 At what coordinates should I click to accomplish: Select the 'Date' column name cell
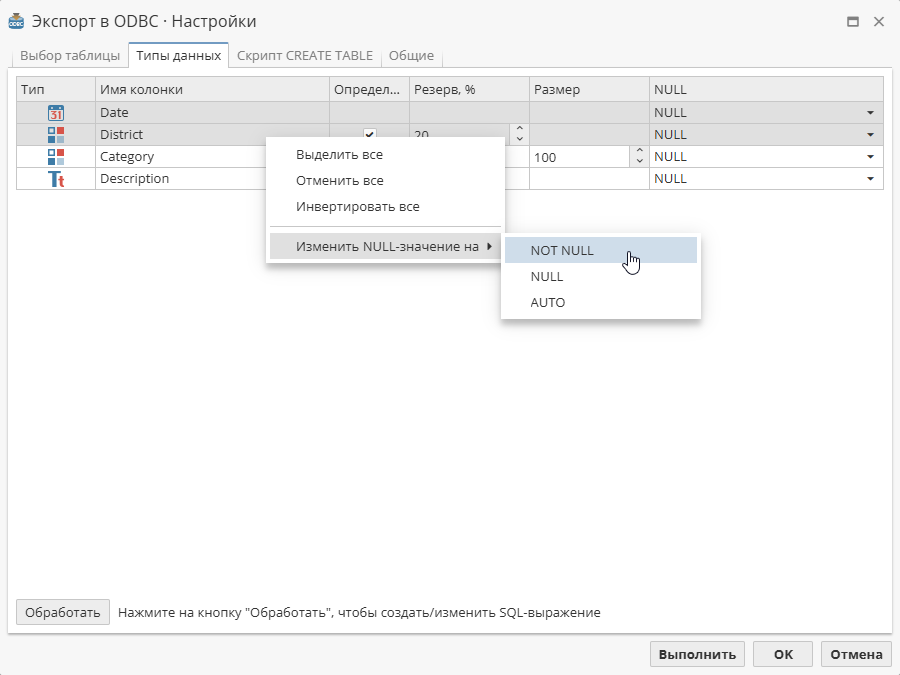212,112
